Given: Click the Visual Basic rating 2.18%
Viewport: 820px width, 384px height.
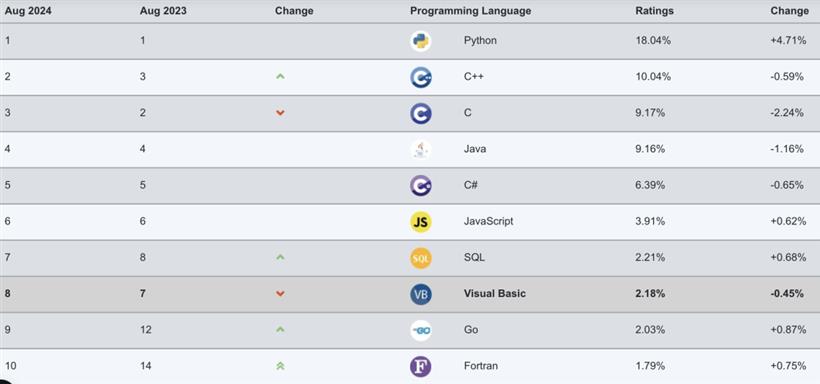Looking at the screenshot, I should 650,293.
